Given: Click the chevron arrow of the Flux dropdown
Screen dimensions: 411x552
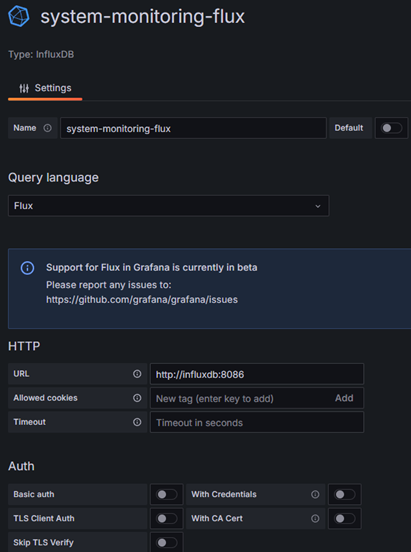Looking at the screenshot, I should (318, 206).
